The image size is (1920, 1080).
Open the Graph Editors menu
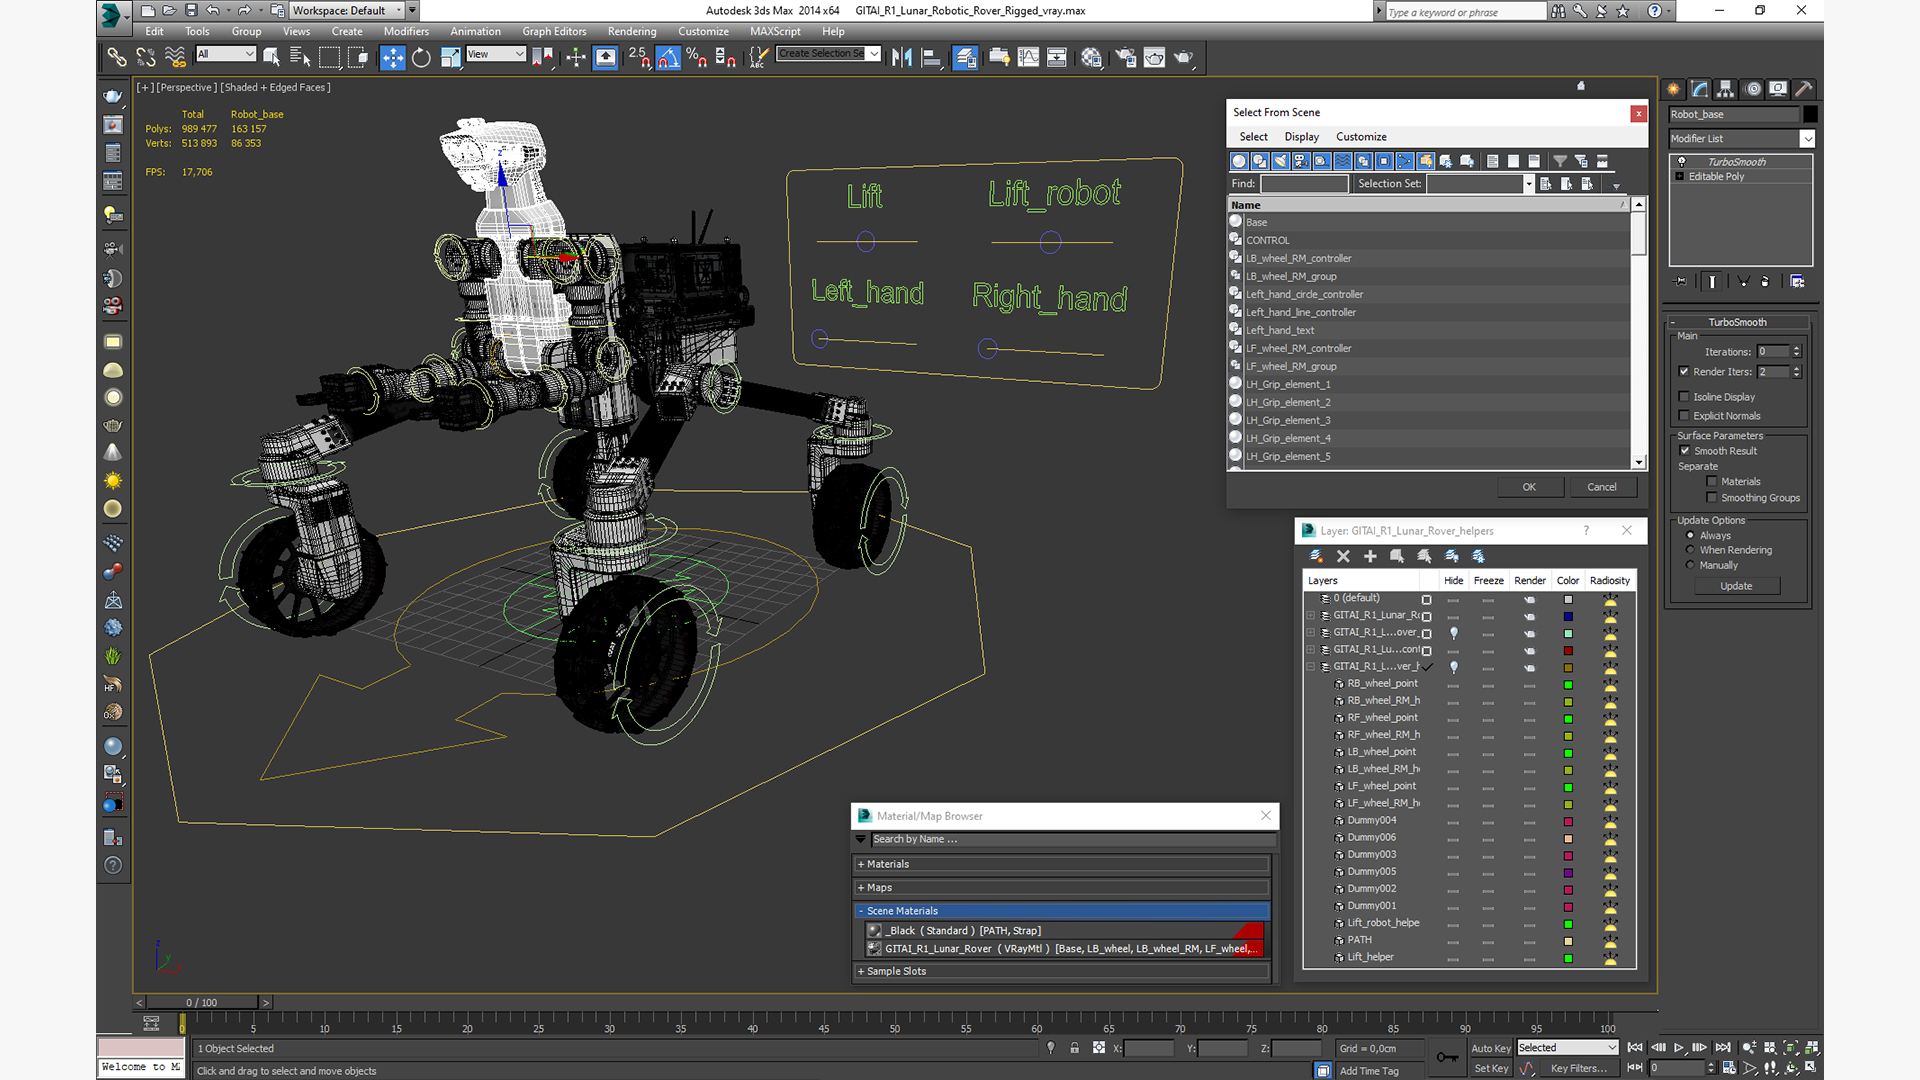pos(554,31)
